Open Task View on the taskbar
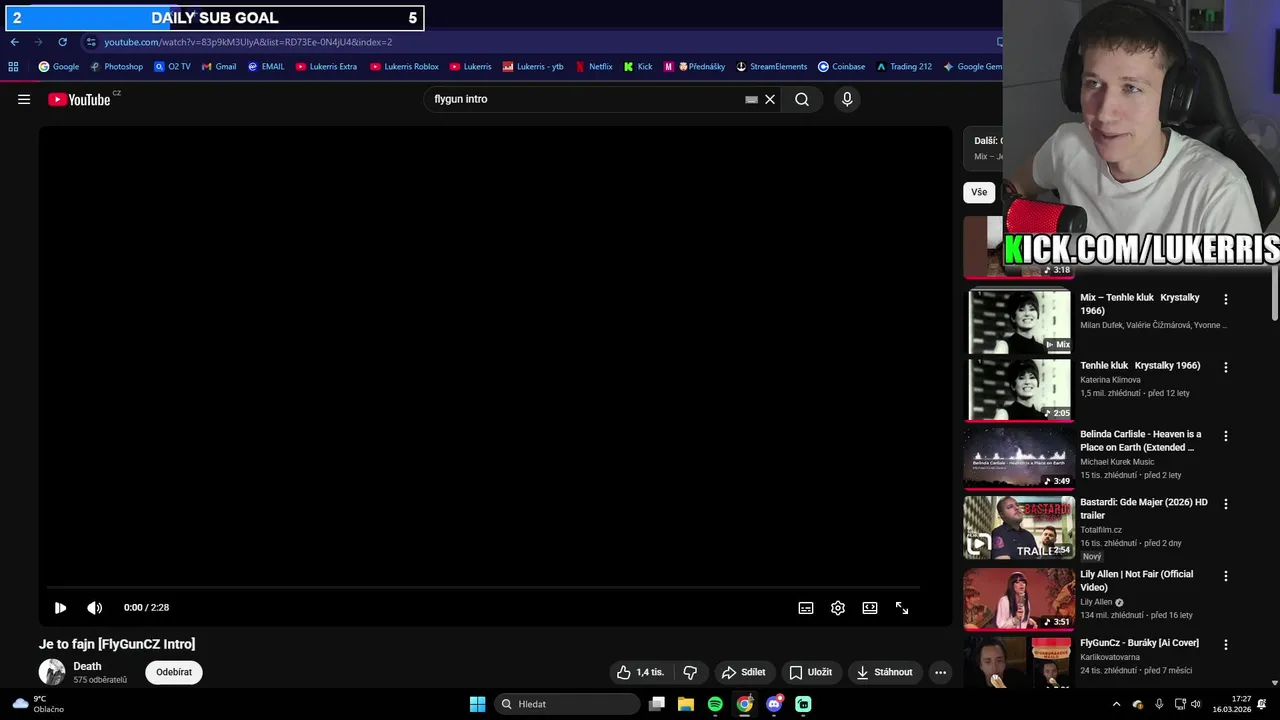Image resolution: width=1280 pixels, height=720 pixels. coord(657,704)
